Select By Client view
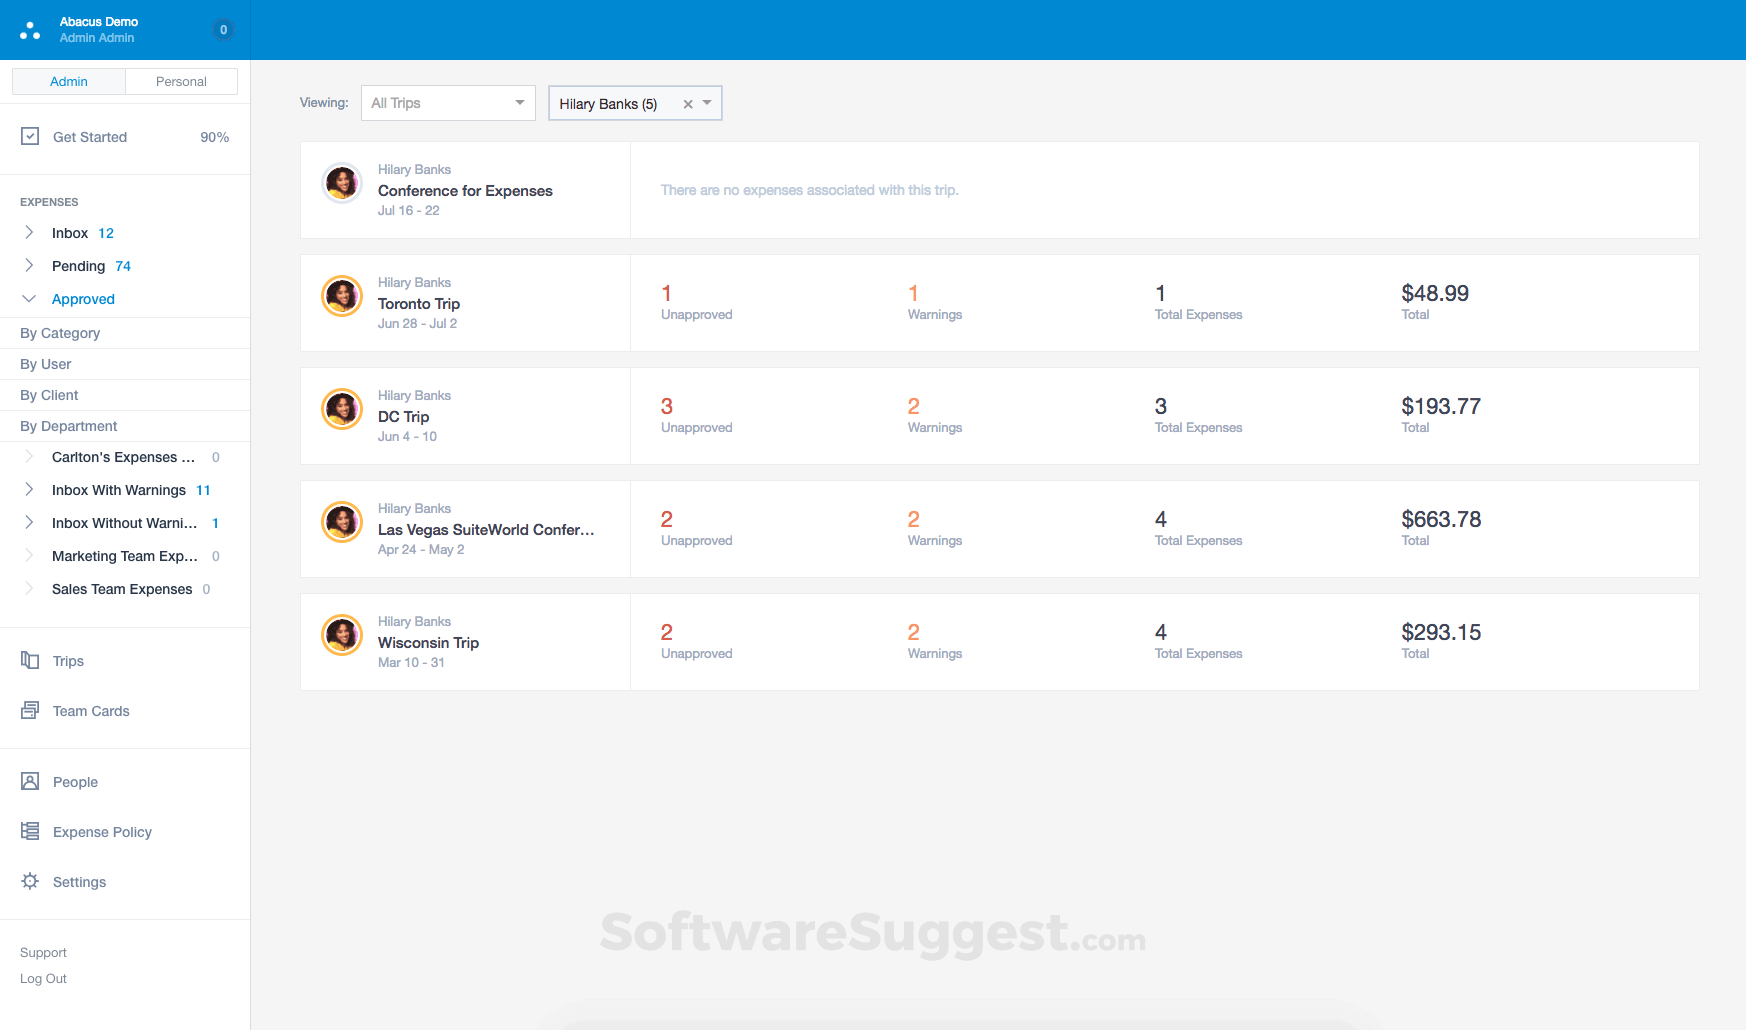Image resolution: width=1746 pixels, height=1030 pixels. (49, 395)
